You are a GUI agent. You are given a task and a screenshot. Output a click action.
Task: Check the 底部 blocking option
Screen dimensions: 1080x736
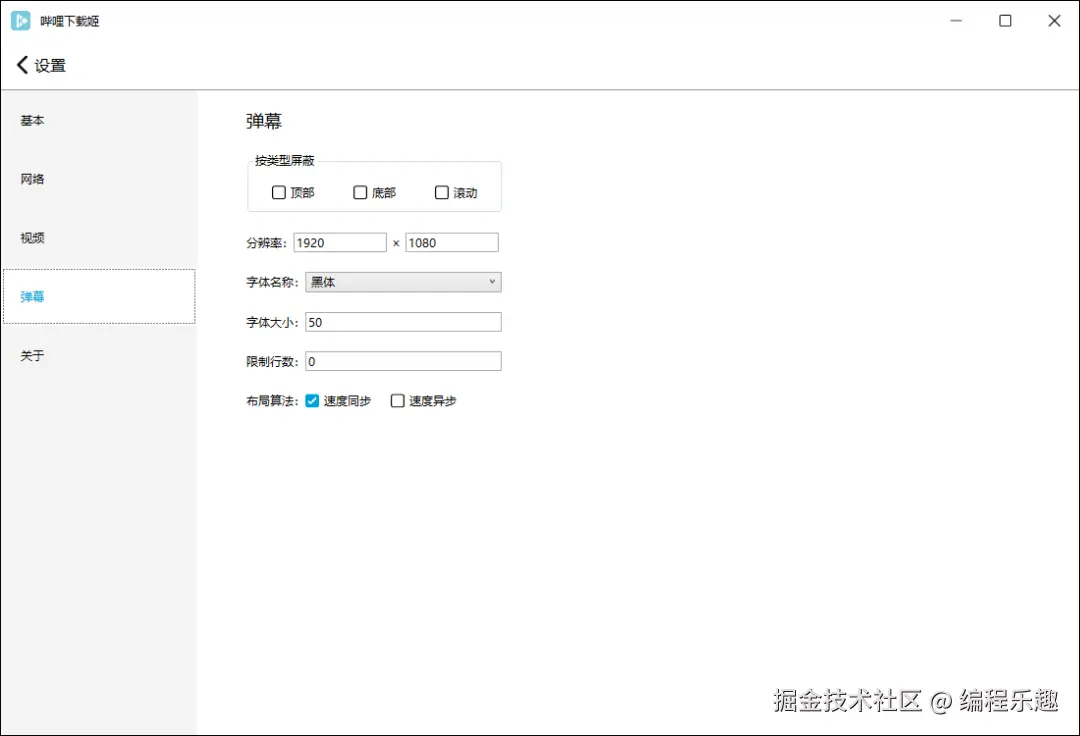pos(360,192)
